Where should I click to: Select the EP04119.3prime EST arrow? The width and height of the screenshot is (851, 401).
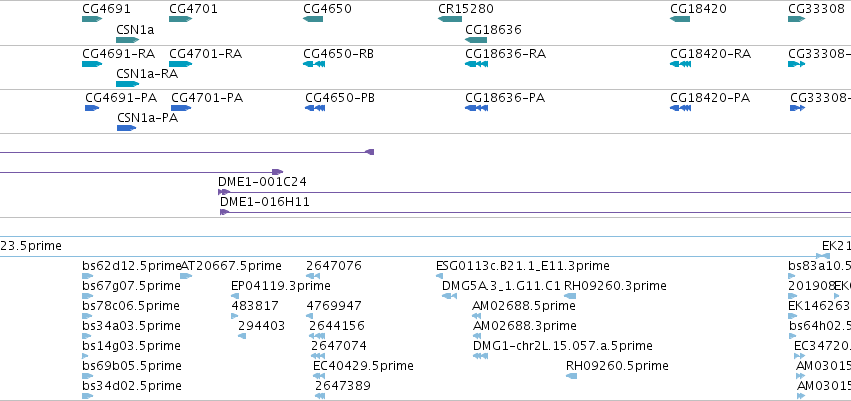[235, 296]
